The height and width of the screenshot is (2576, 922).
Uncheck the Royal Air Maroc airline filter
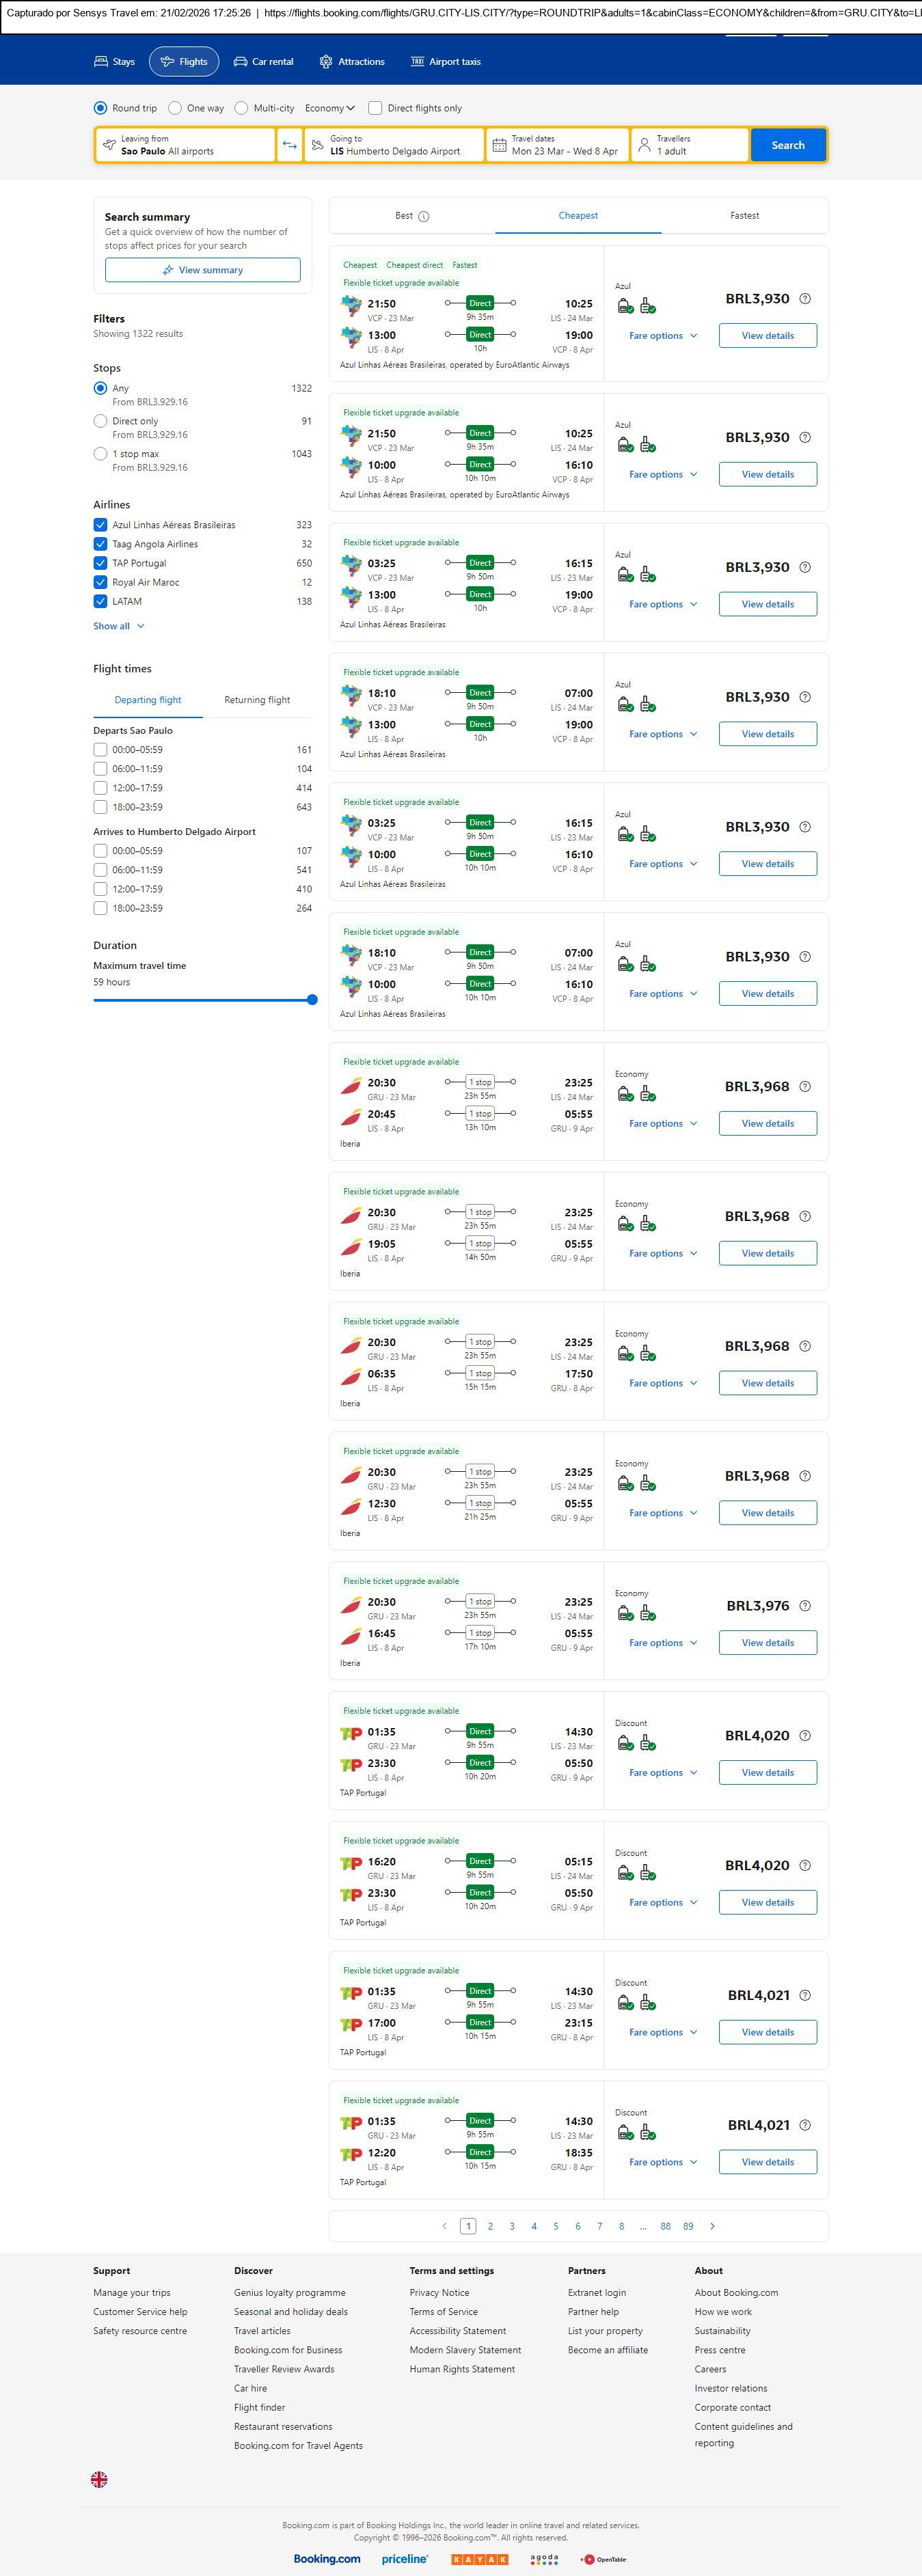(x=100, y=582)
